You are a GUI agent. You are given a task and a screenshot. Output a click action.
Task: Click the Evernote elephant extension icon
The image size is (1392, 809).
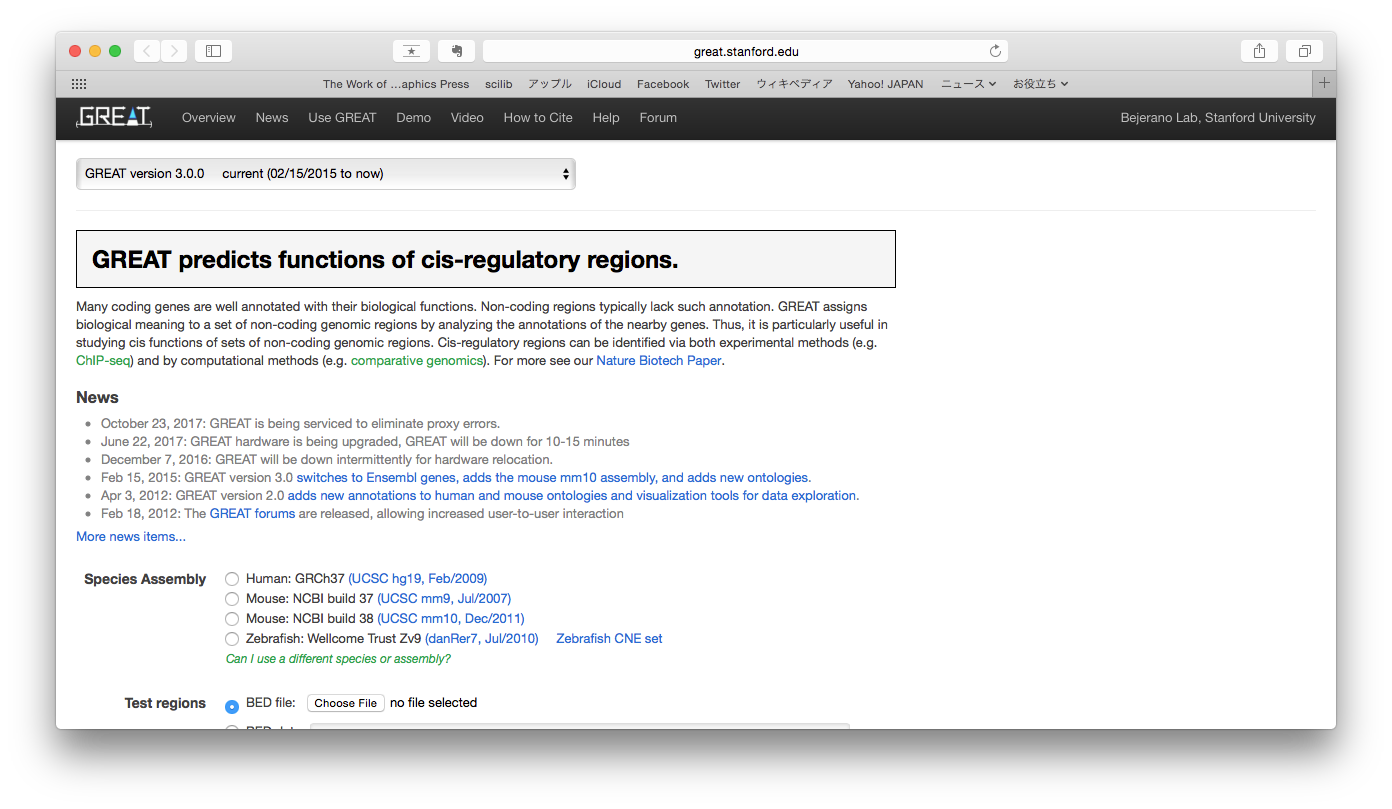456,51
